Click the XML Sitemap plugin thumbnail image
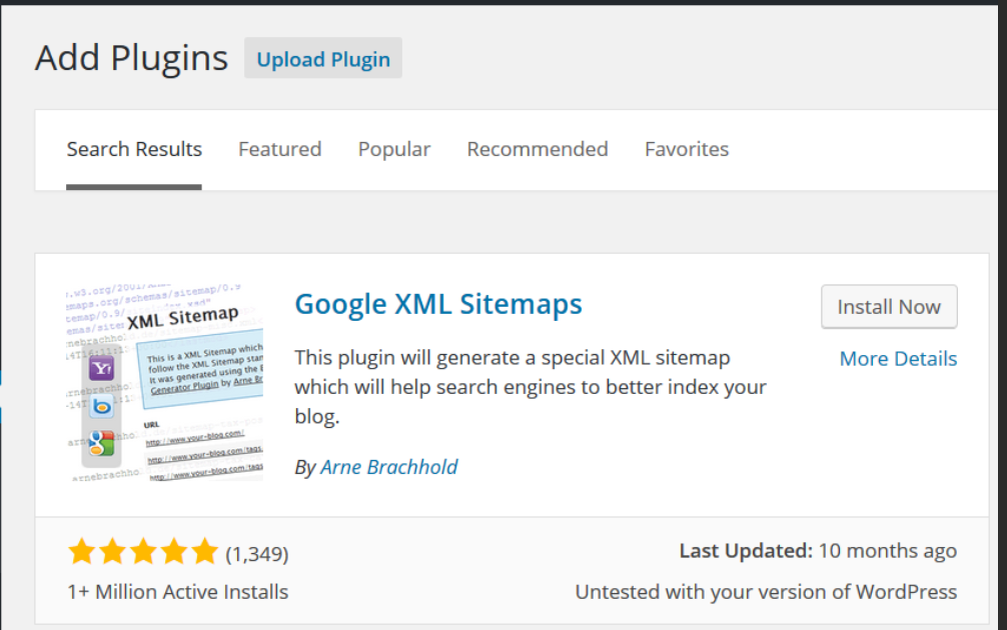The height and width of the screenshot is (630, 1007). coord(165,383)
